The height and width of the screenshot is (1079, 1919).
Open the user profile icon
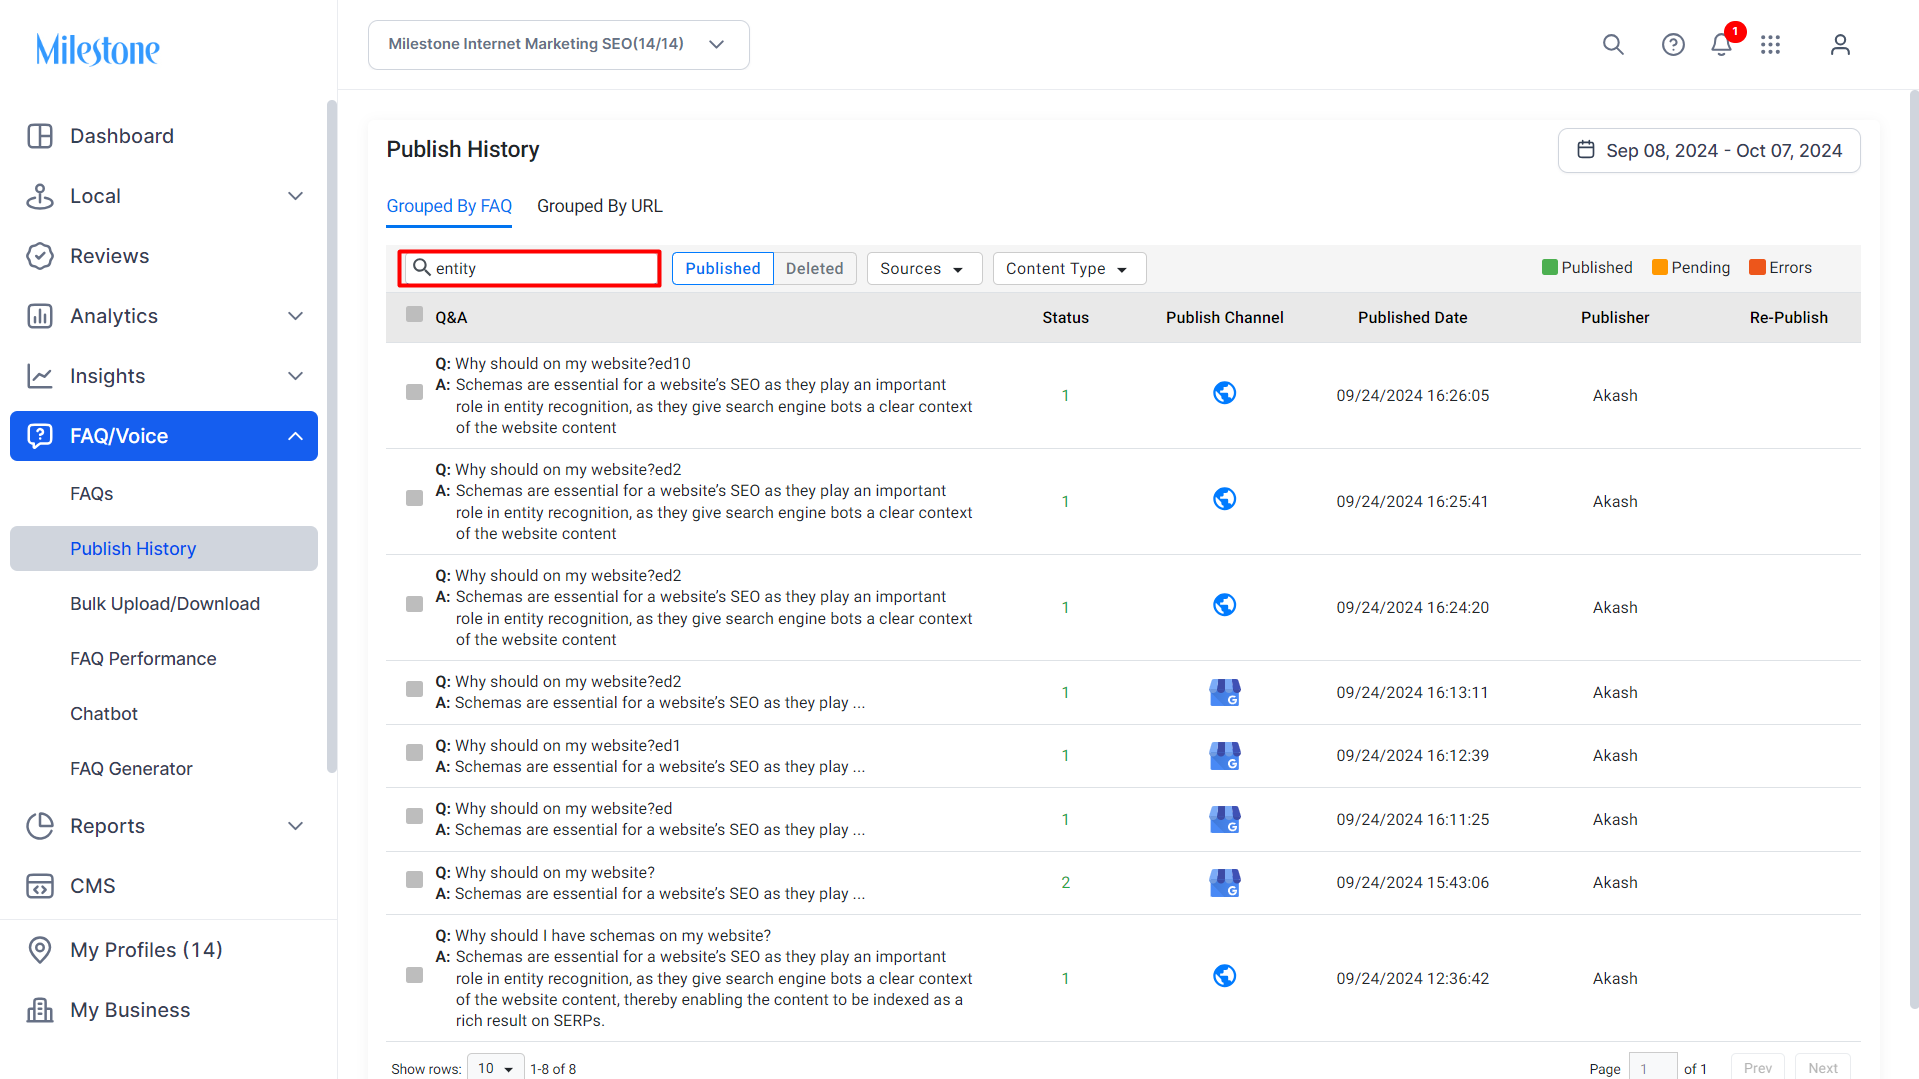tap(1840, 45)
